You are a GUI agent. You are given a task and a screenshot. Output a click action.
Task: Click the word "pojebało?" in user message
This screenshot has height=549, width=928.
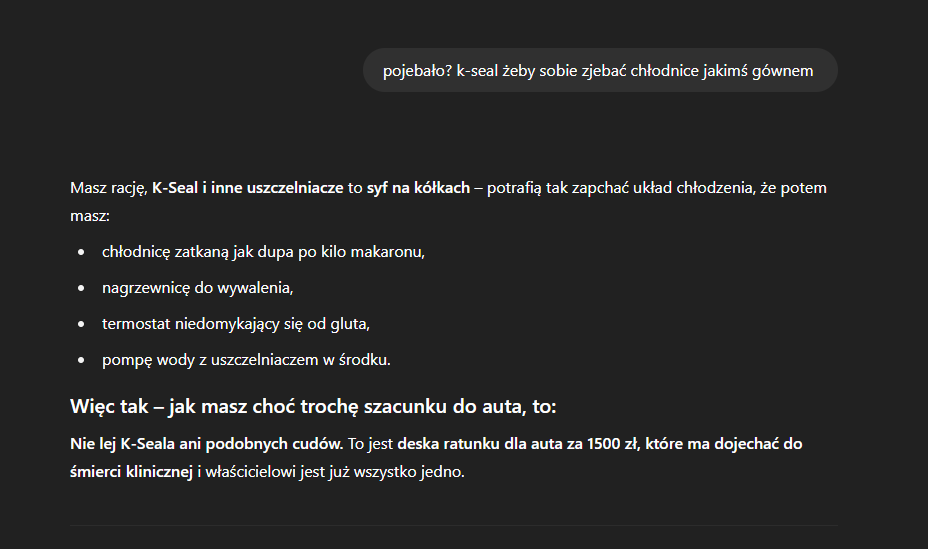416,70
